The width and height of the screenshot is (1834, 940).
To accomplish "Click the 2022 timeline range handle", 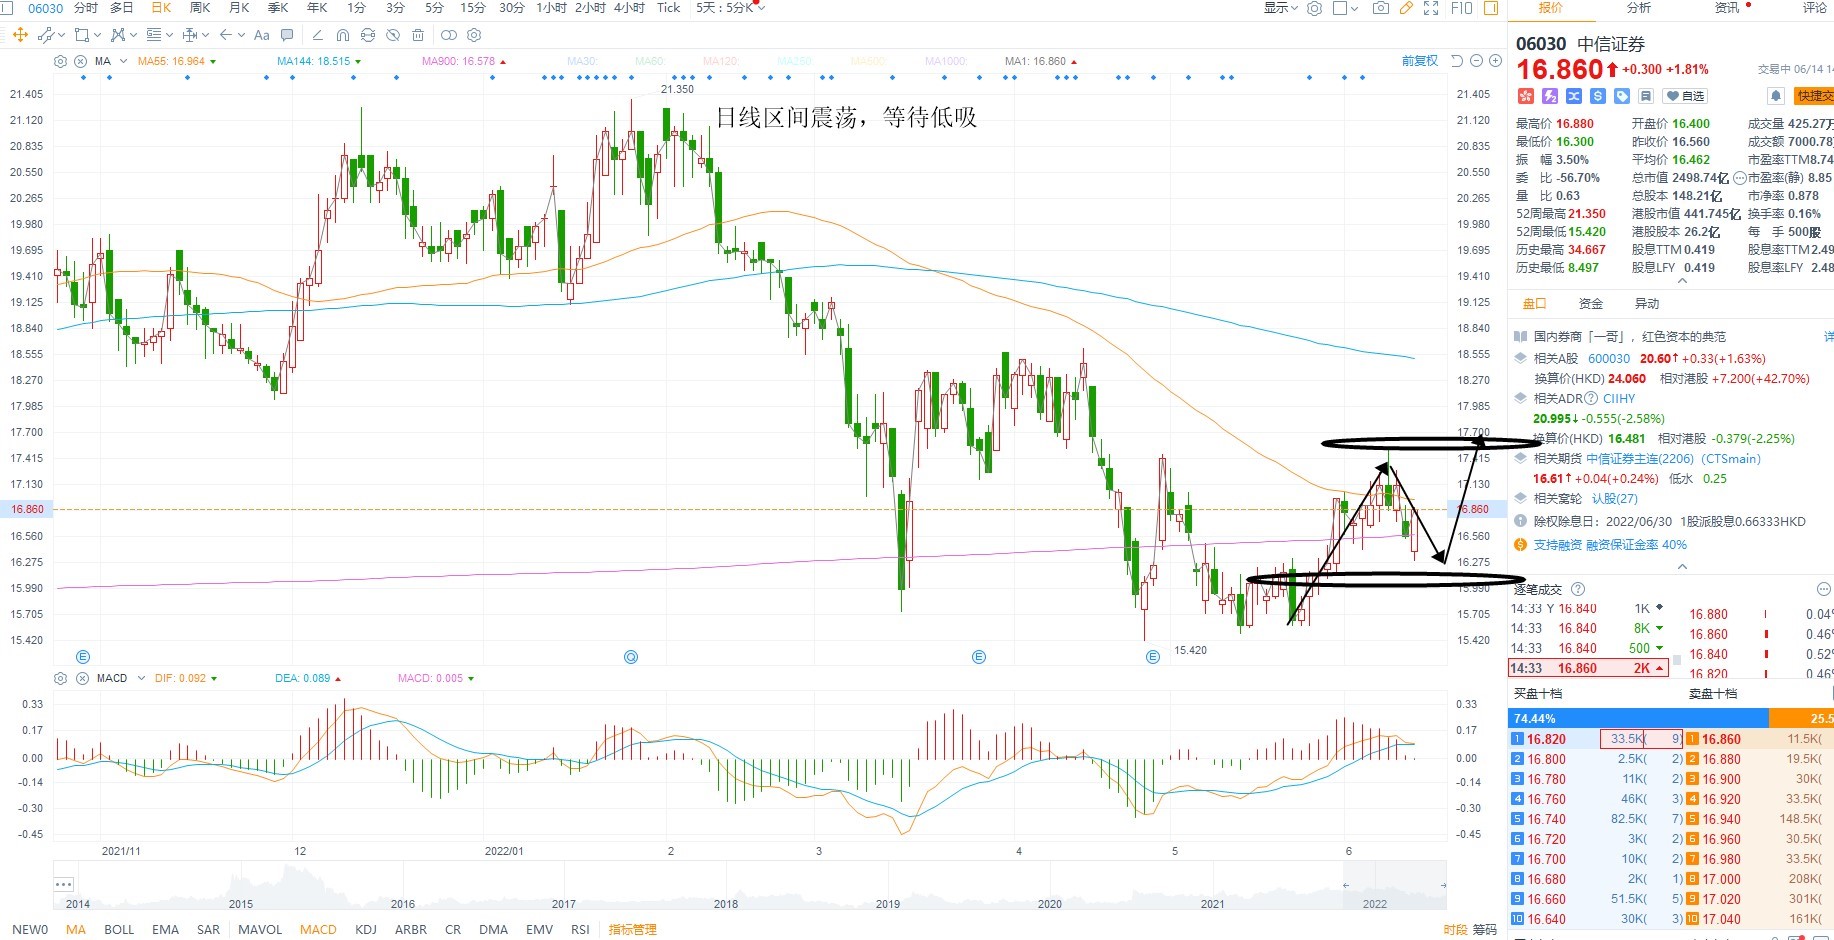I will pos(1345,885).
